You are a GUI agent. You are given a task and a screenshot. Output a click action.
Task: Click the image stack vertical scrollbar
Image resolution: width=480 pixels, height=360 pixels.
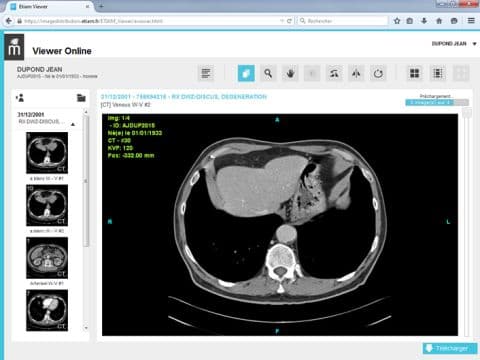coord(467,223)
